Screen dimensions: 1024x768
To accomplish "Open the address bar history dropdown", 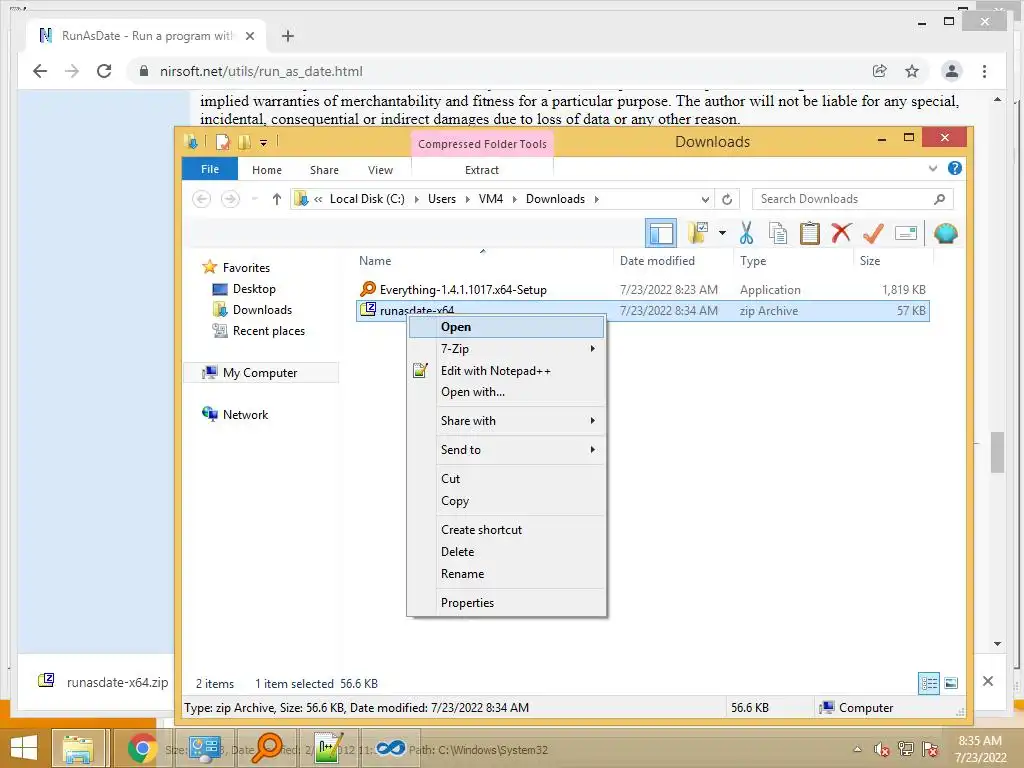I will [705, 199].
